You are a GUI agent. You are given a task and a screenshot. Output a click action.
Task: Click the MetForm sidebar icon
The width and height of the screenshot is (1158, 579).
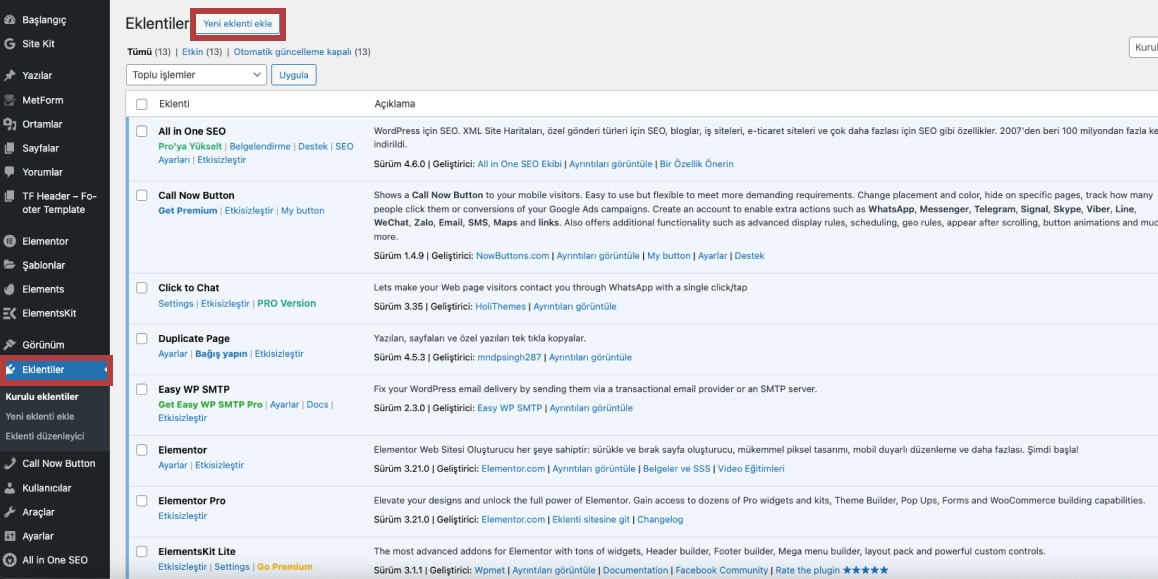[10, 100]
